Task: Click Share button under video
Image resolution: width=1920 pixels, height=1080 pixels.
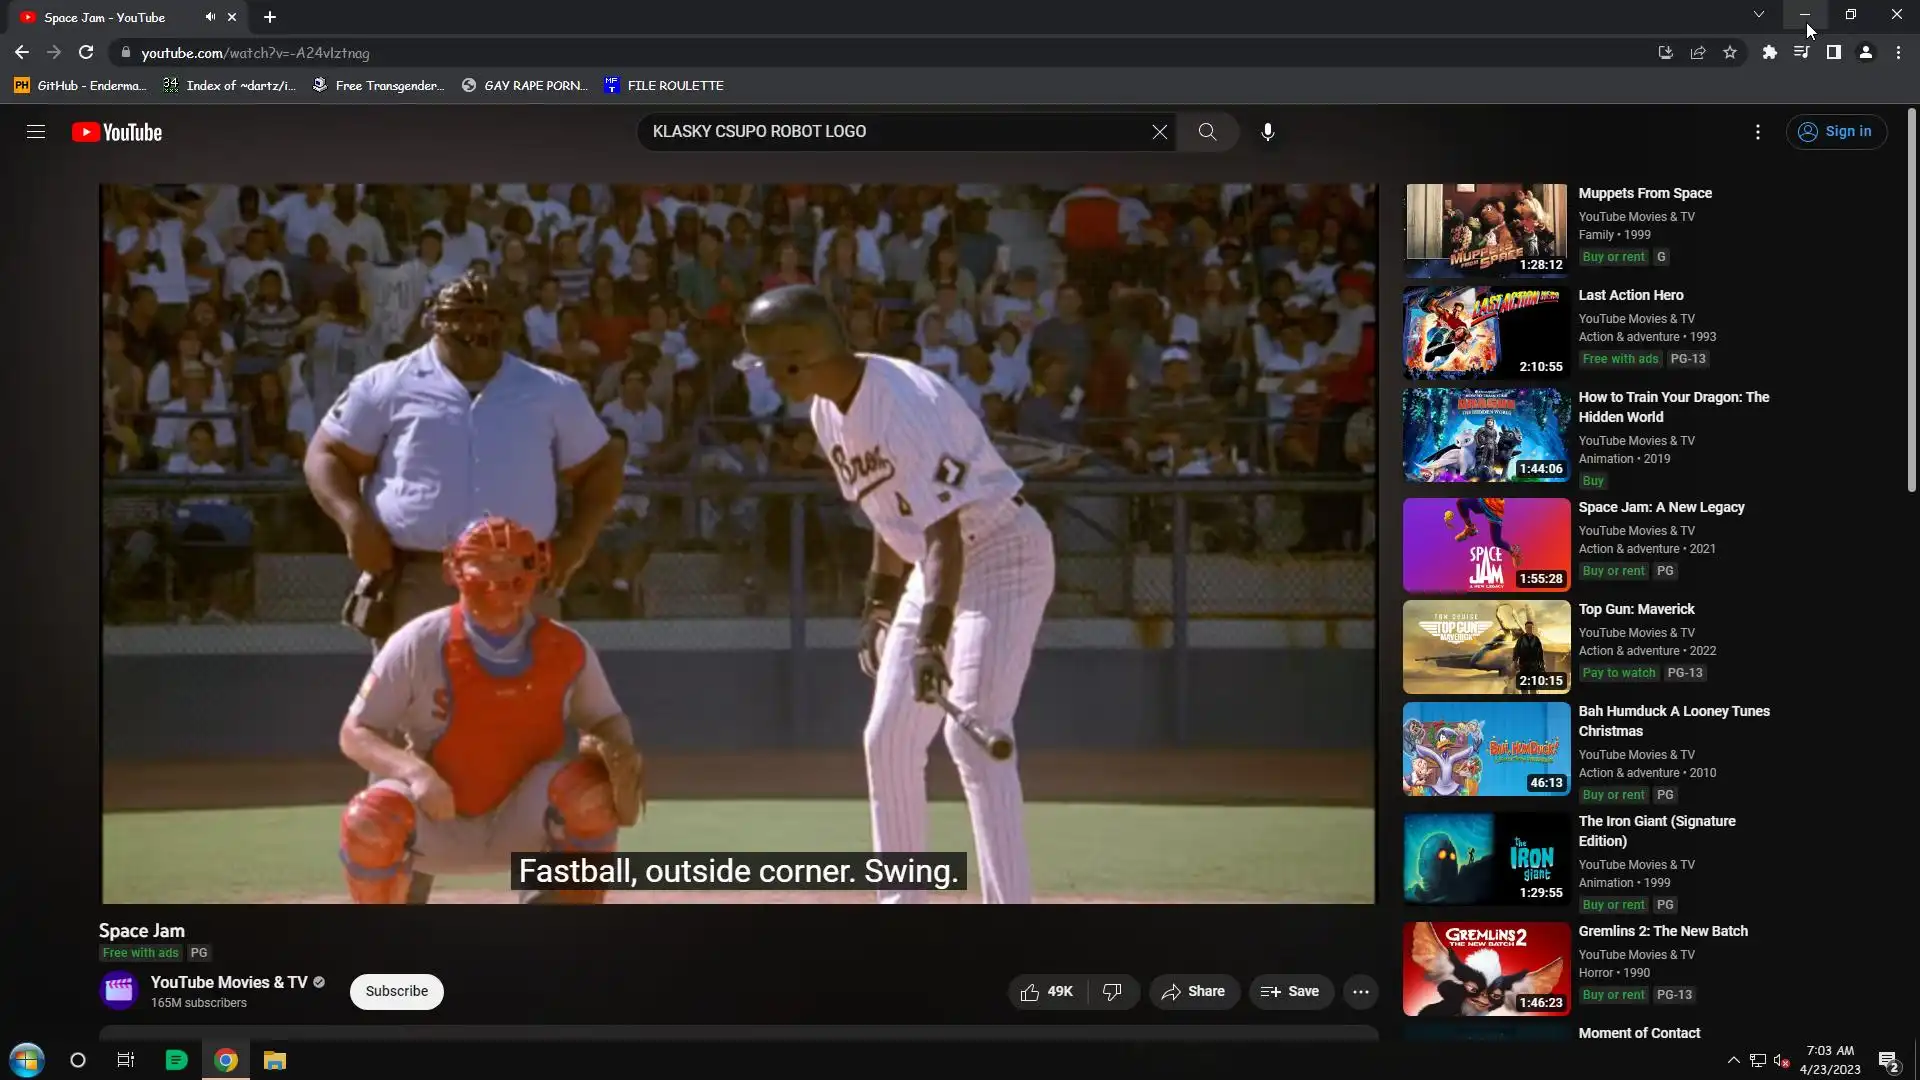Action: click(1193, 992)
